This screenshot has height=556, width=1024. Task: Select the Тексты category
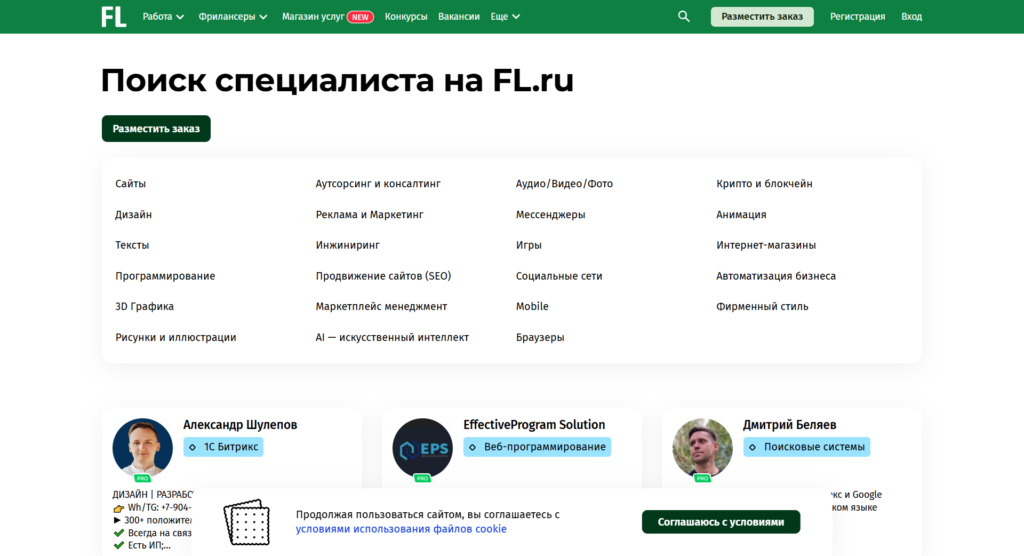coord(132,245)
